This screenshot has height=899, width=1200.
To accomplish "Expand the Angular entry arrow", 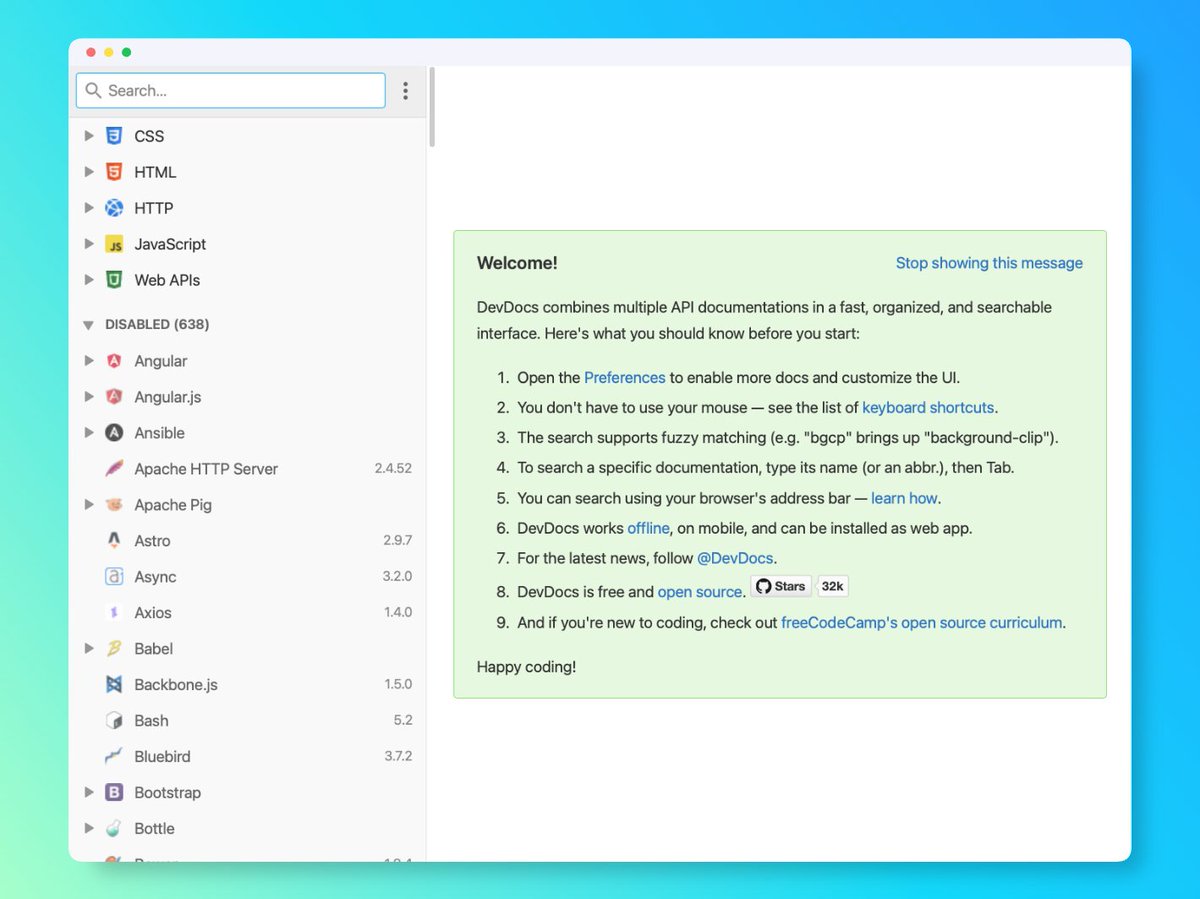I will tap(89, 361).
